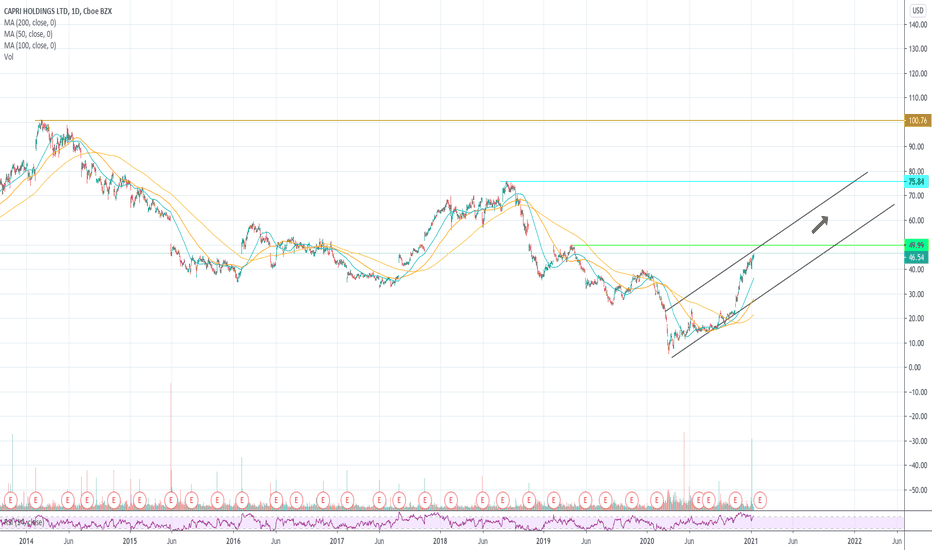Click the 2014 label on the time axis
The width and height of the screenshot is (932, 550).
[26, 541]
